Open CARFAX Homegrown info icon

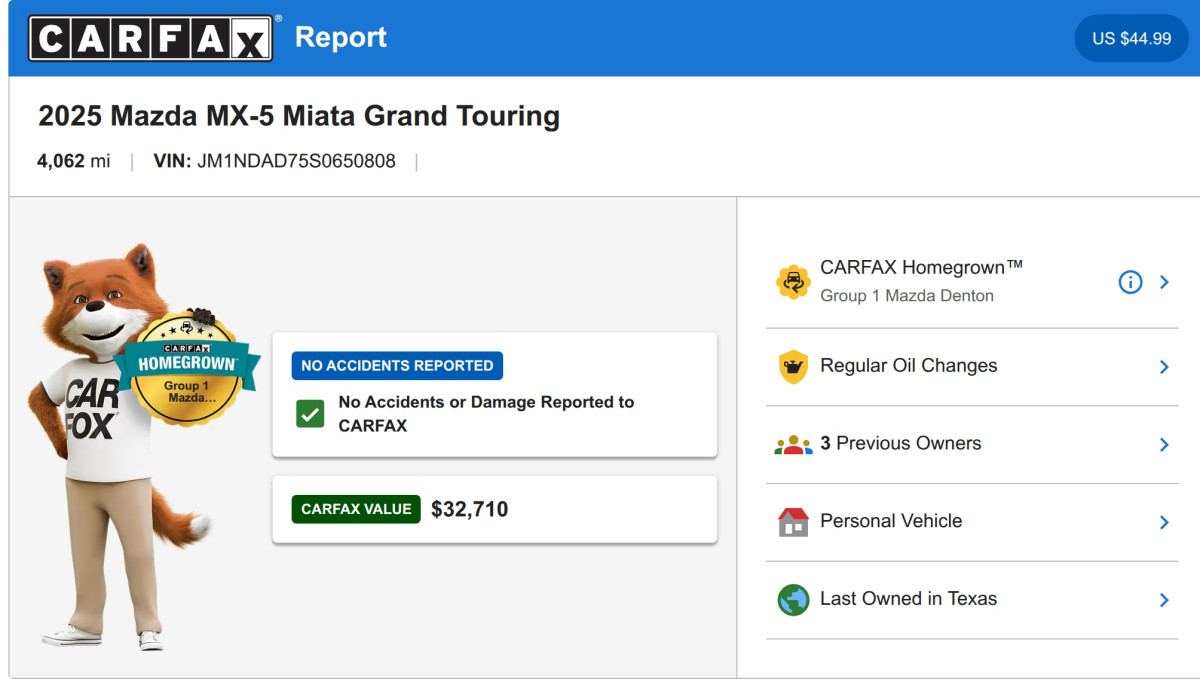click(1130, 282)
